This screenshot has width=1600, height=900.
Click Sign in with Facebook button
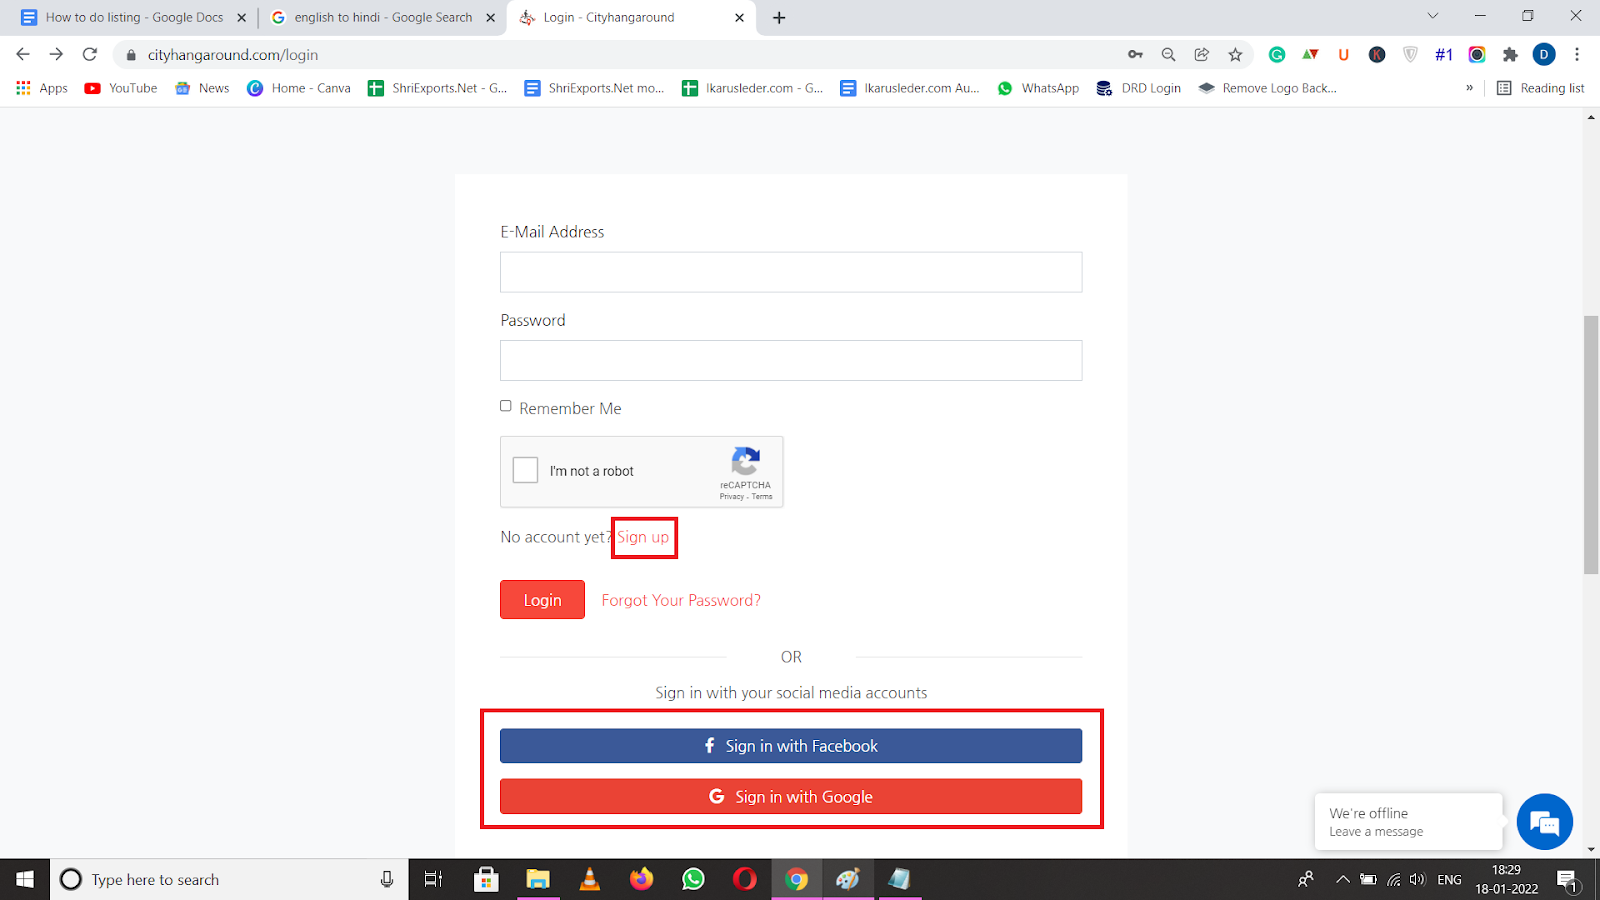tap(791, 746)
